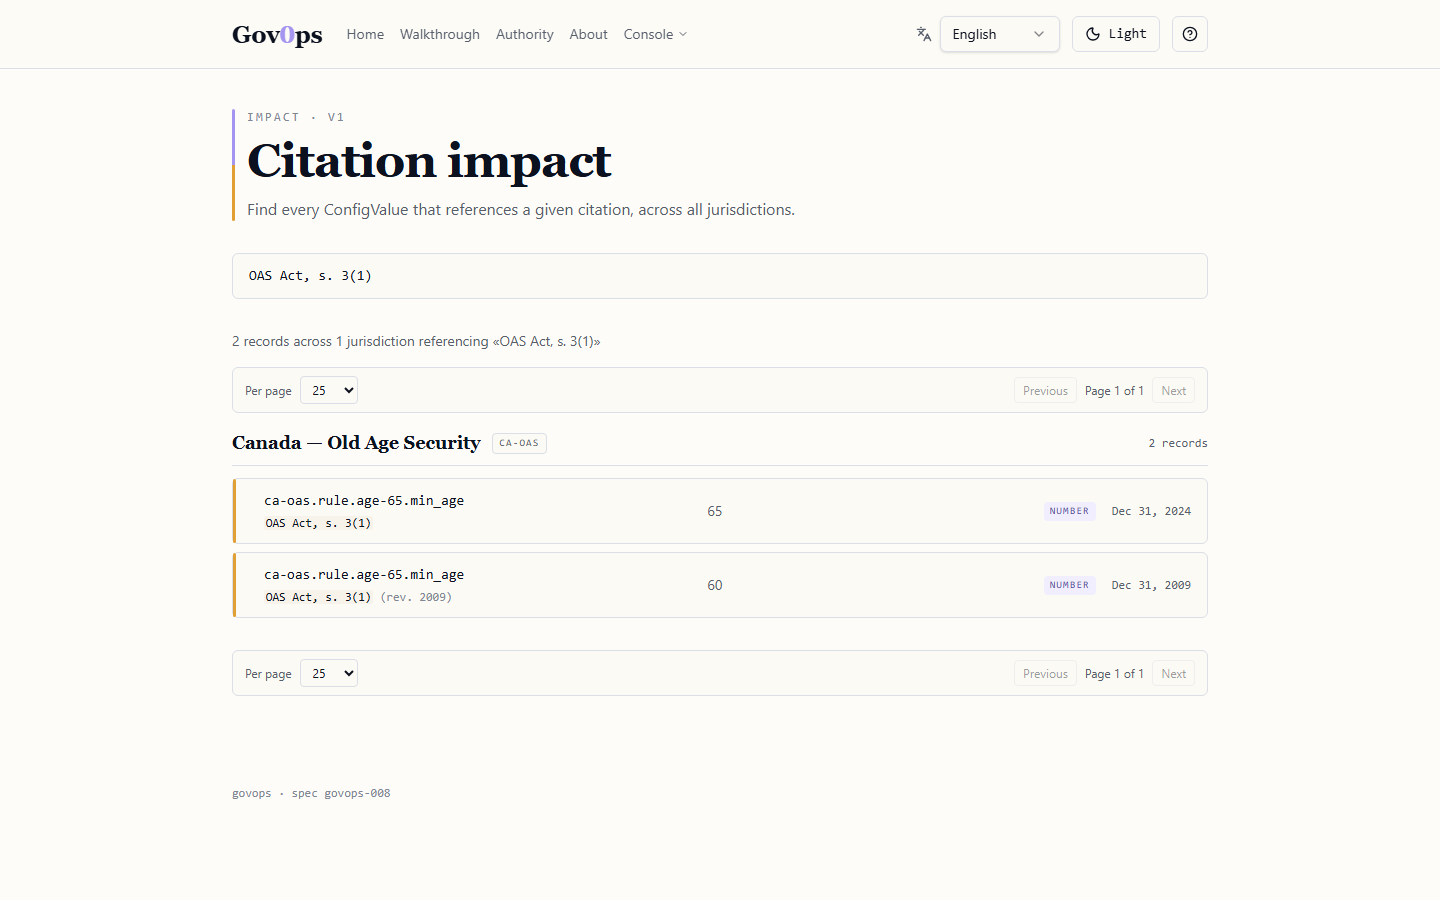Open the Home nav link
This screenshot has height=900, width=1440.
(365, 34)
